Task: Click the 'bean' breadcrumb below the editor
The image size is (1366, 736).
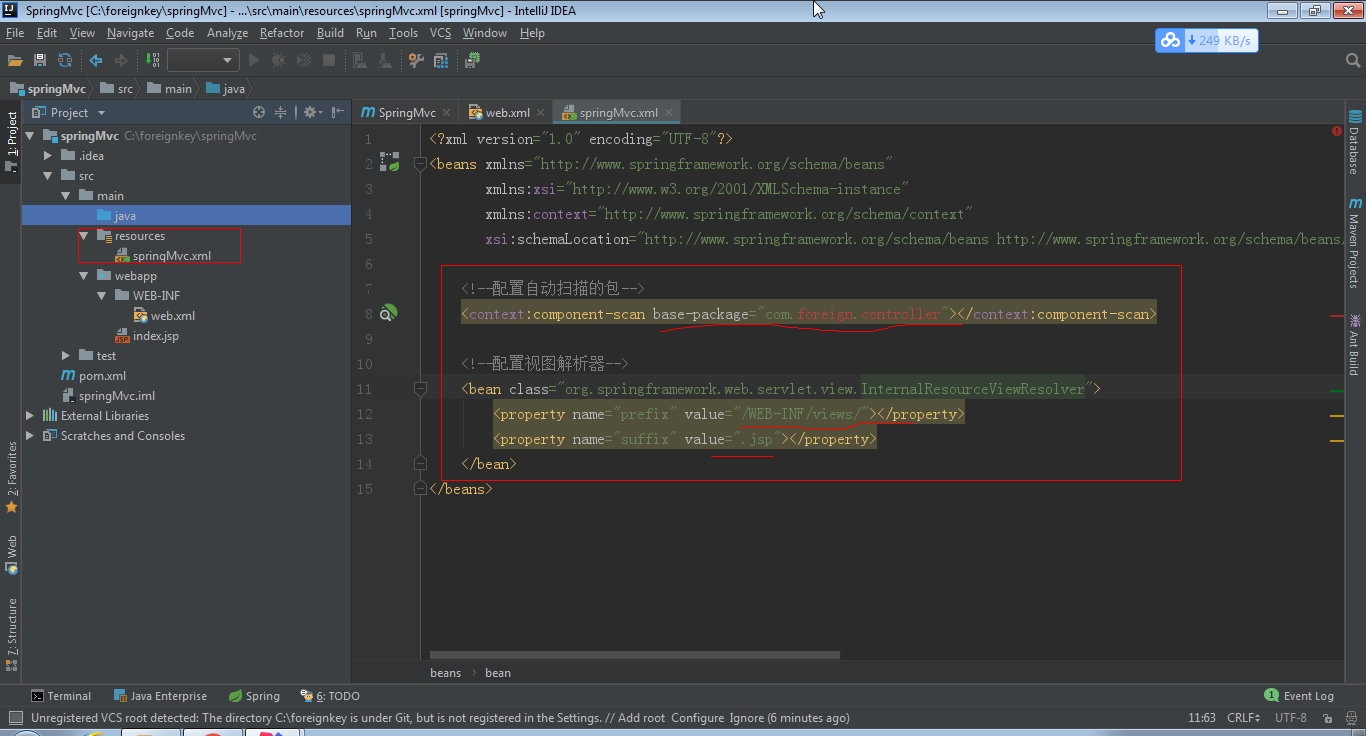Action: click(x=498, y=673)
